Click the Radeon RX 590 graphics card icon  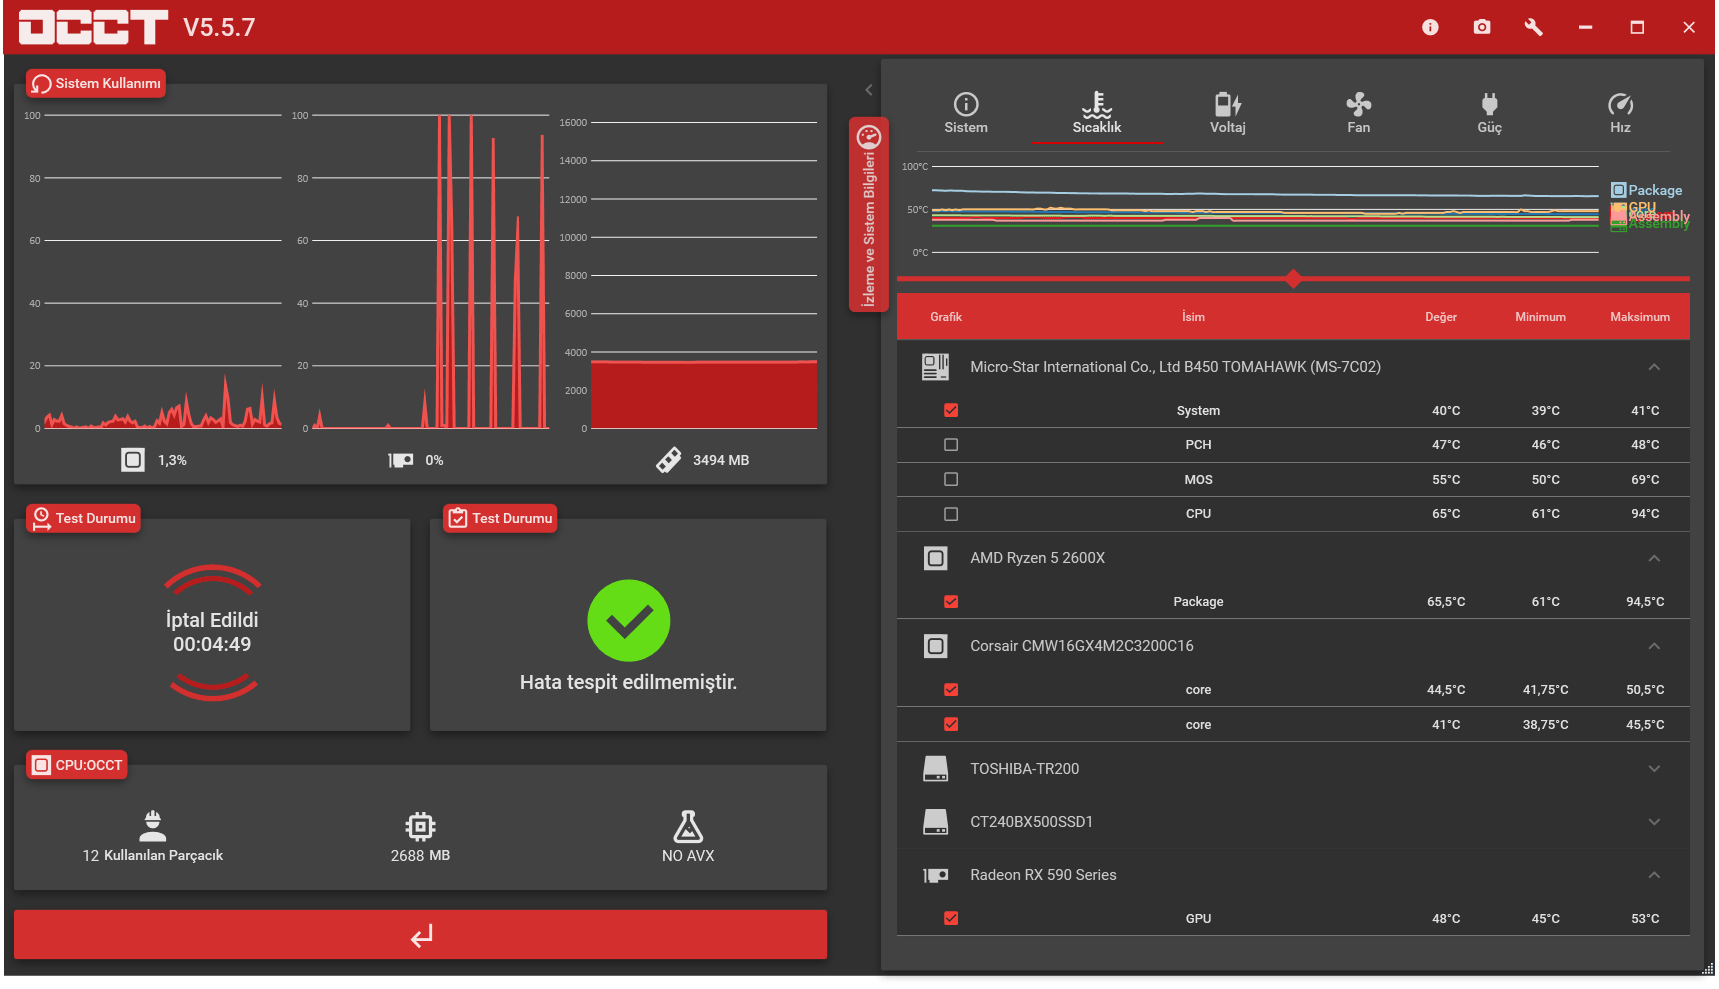click(x=935, y=875)
